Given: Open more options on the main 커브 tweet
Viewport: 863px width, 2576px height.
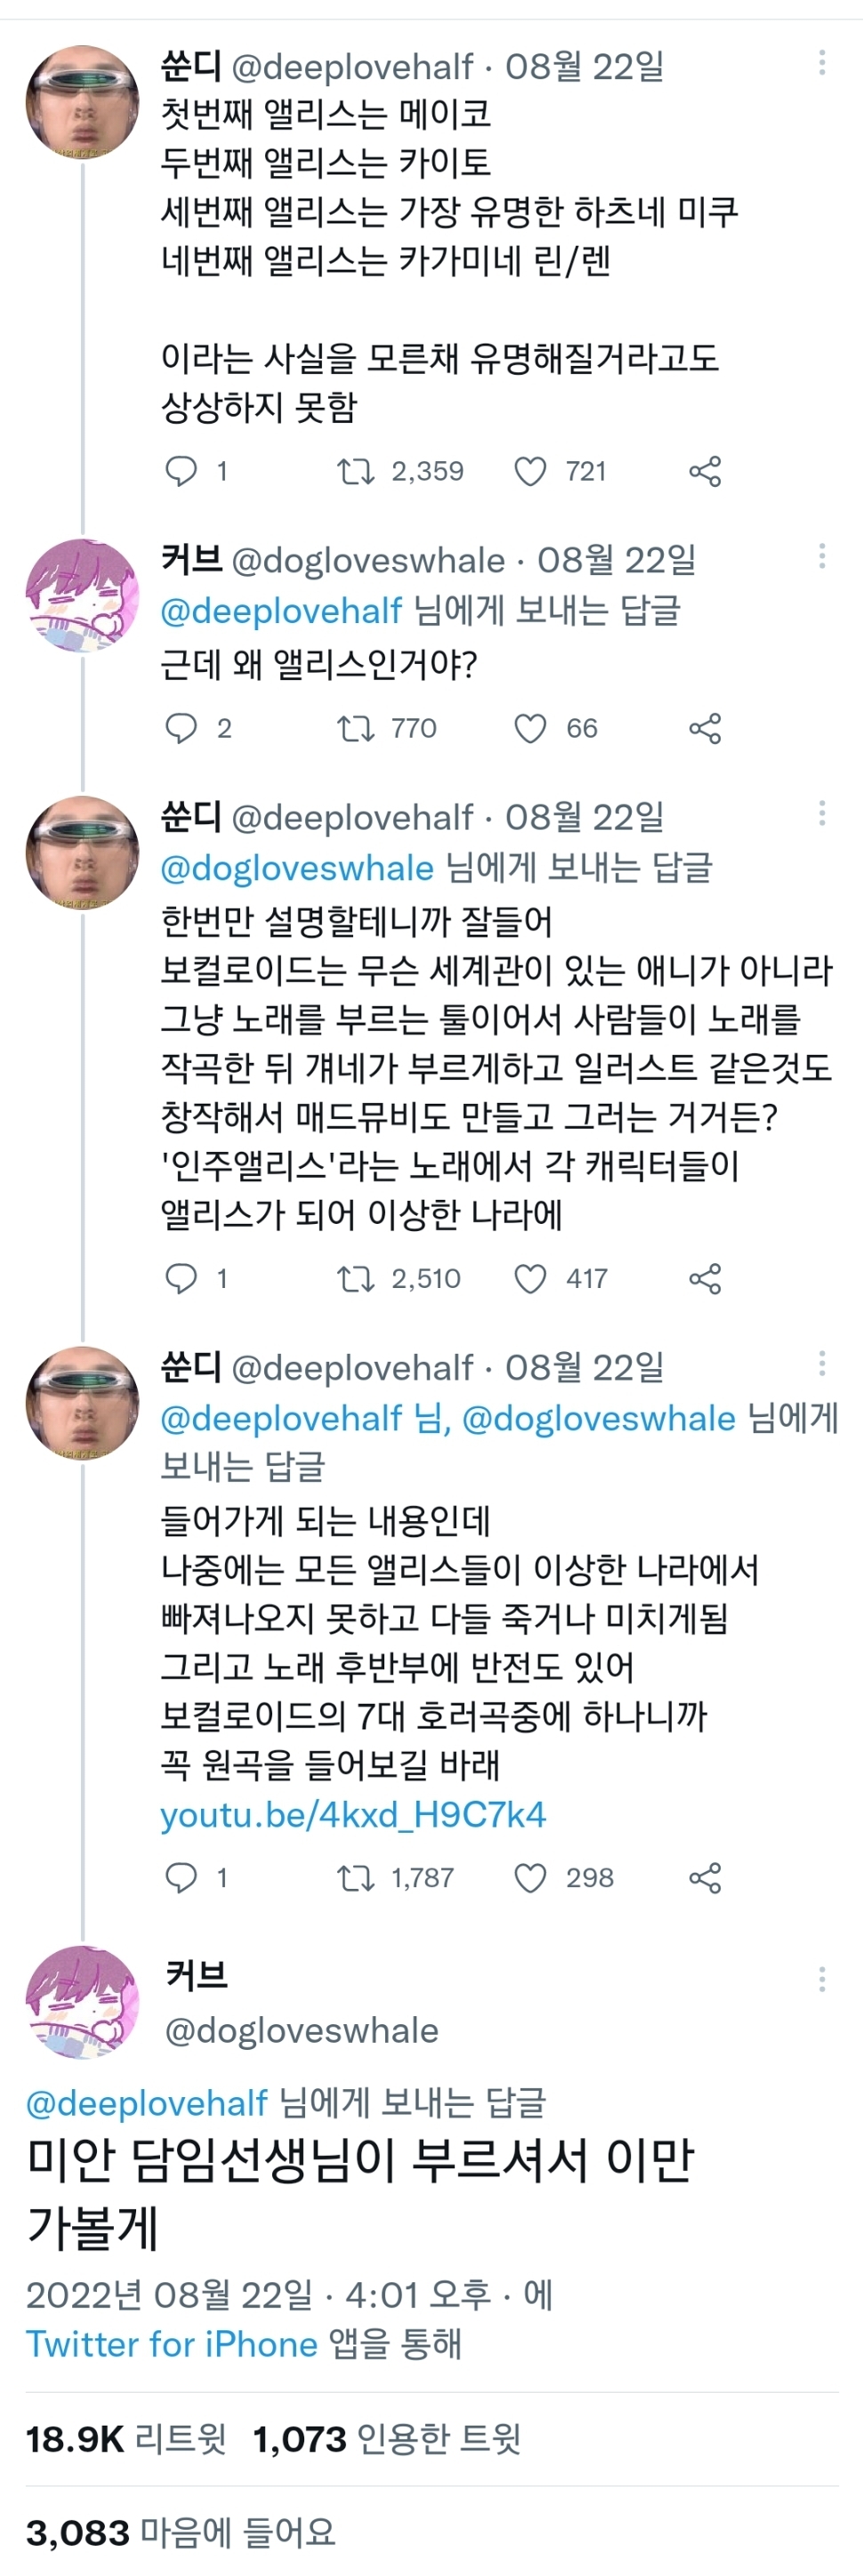Looking at the screenshot, I should pyautogui.click(x=822, y=1978).
